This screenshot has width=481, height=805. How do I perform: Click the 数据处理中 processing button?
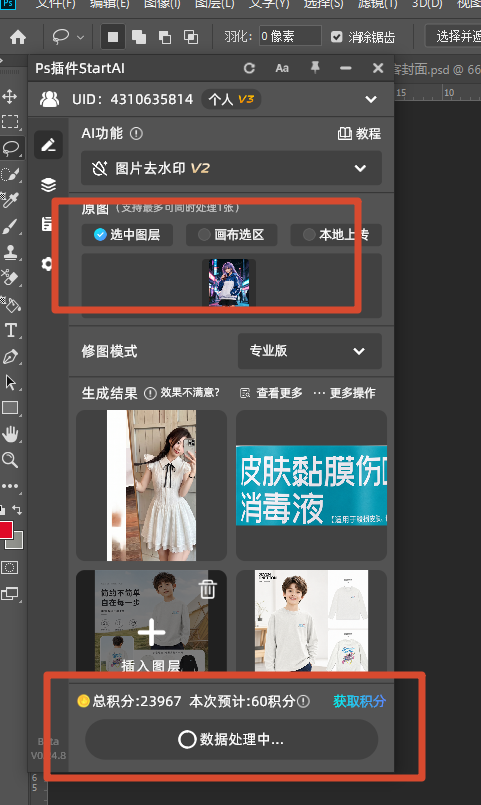(232, 739)
